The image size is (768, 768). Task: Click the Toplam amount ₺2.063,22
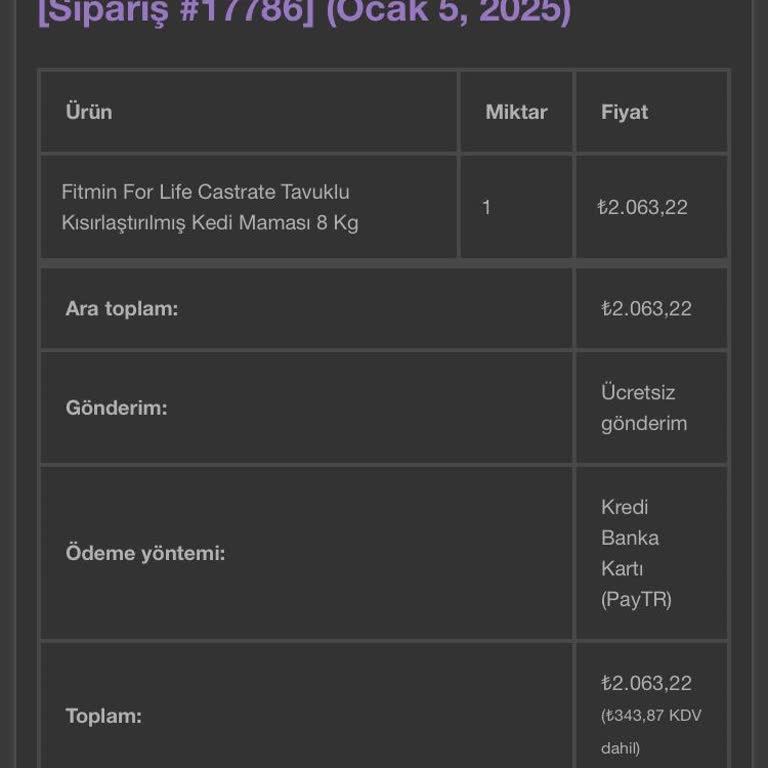click(x=646, y=683)
